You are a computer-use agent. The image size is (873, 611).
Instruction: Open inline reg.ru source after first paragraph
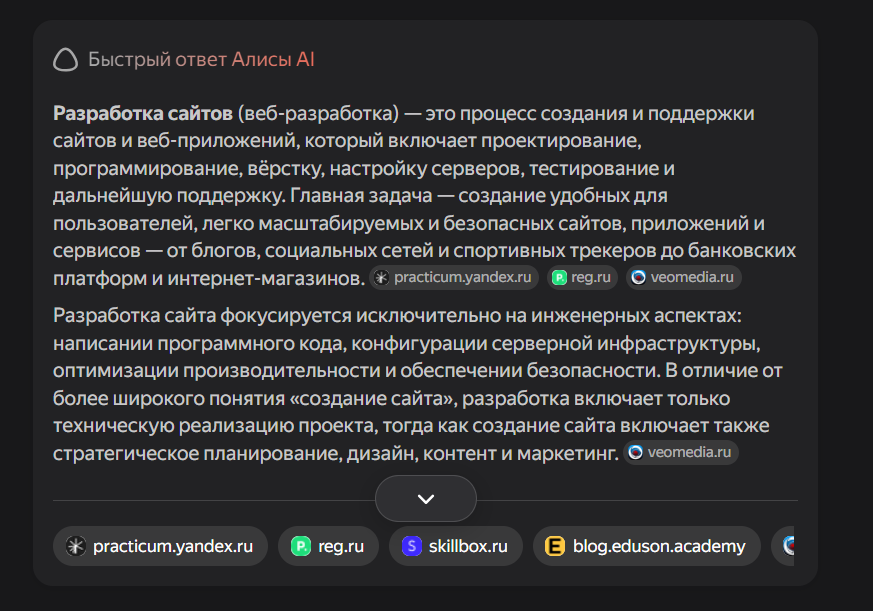(583, 278)
